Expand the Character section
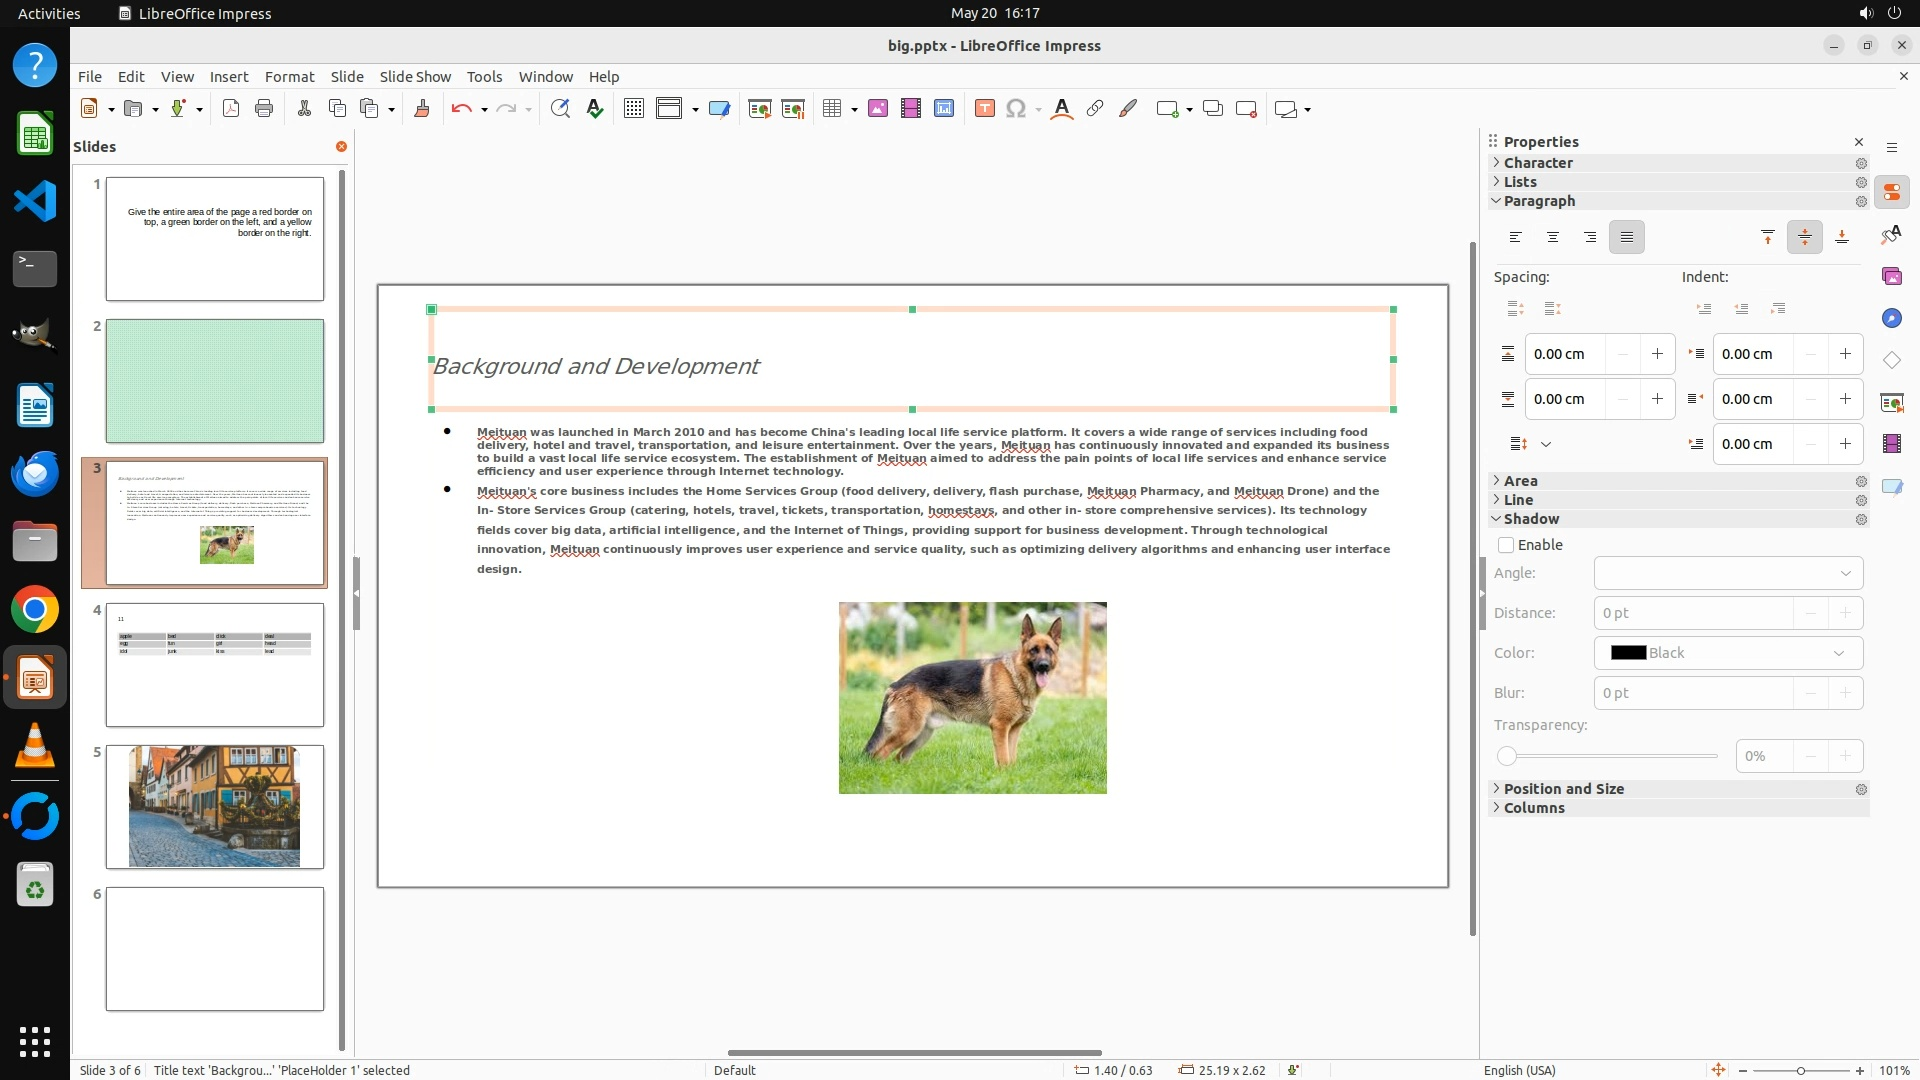1920x1080 pixels. tap(1538, 163)
